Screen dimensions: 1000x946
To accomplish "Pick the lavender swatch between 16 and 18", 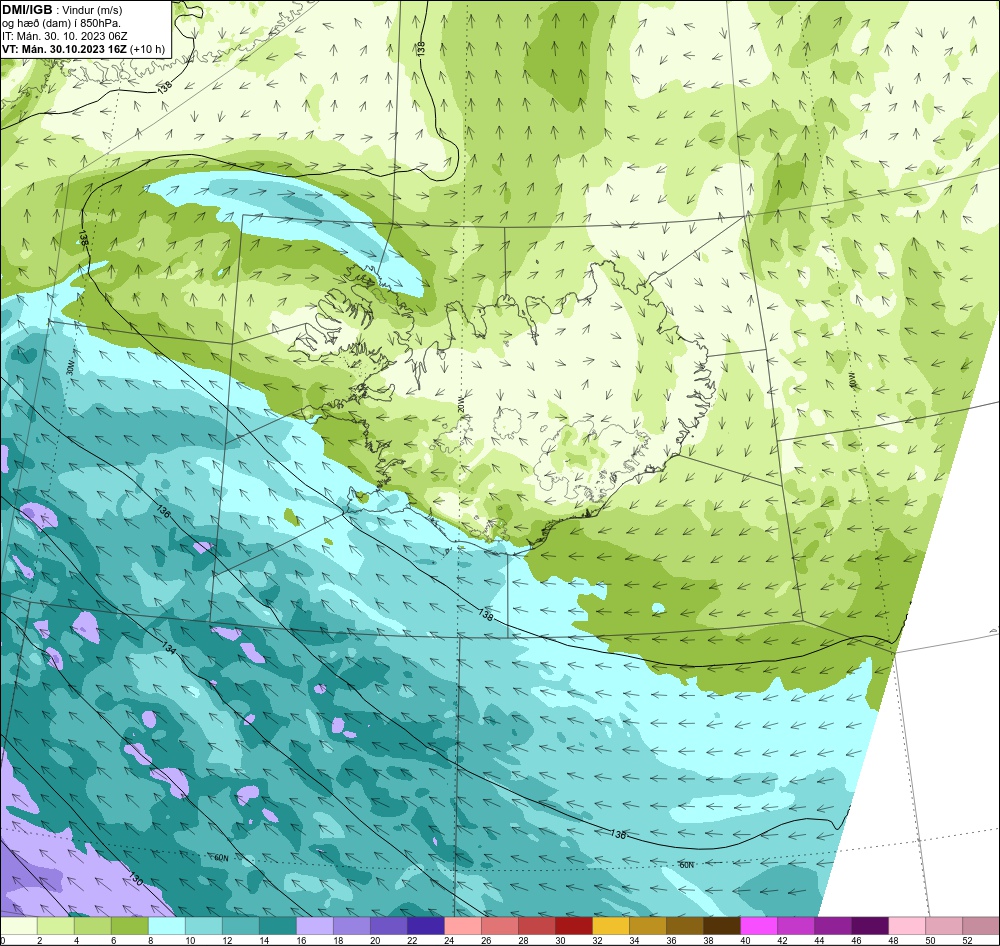I will [315, 926].
